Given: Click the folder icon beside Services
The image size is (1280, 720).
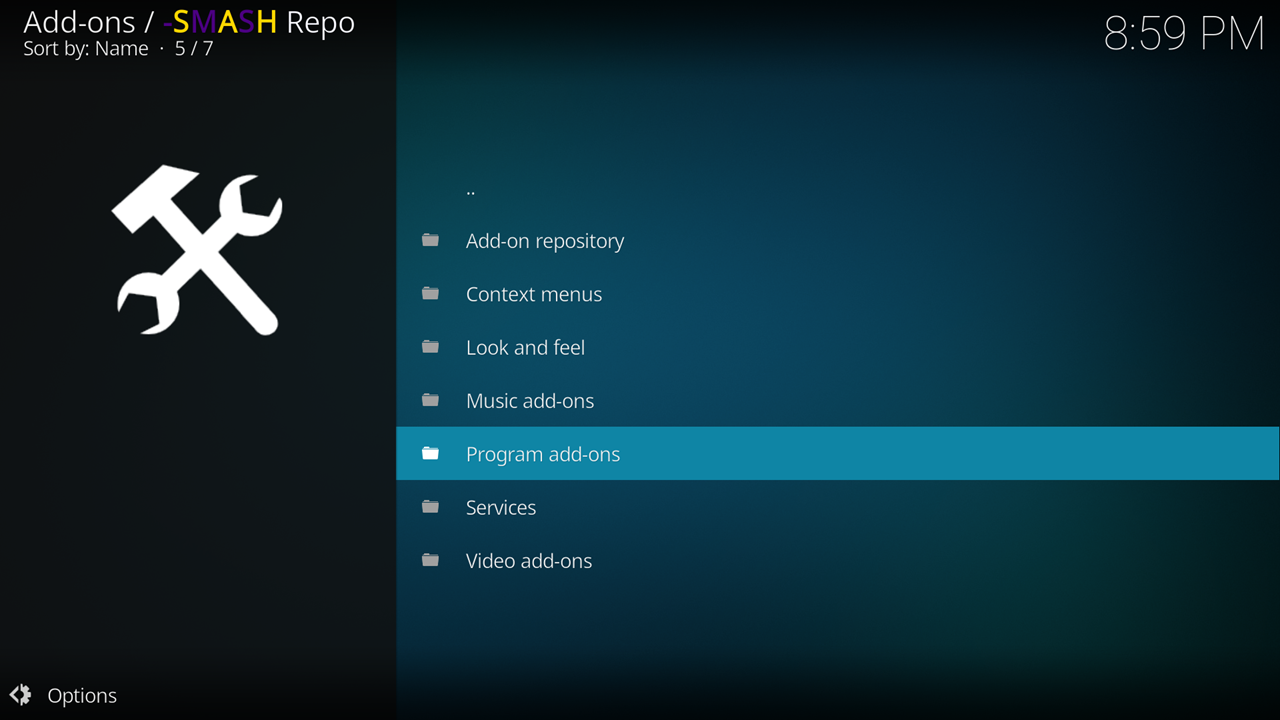Looking at the screenshot, I should click(x=430, y=507).
